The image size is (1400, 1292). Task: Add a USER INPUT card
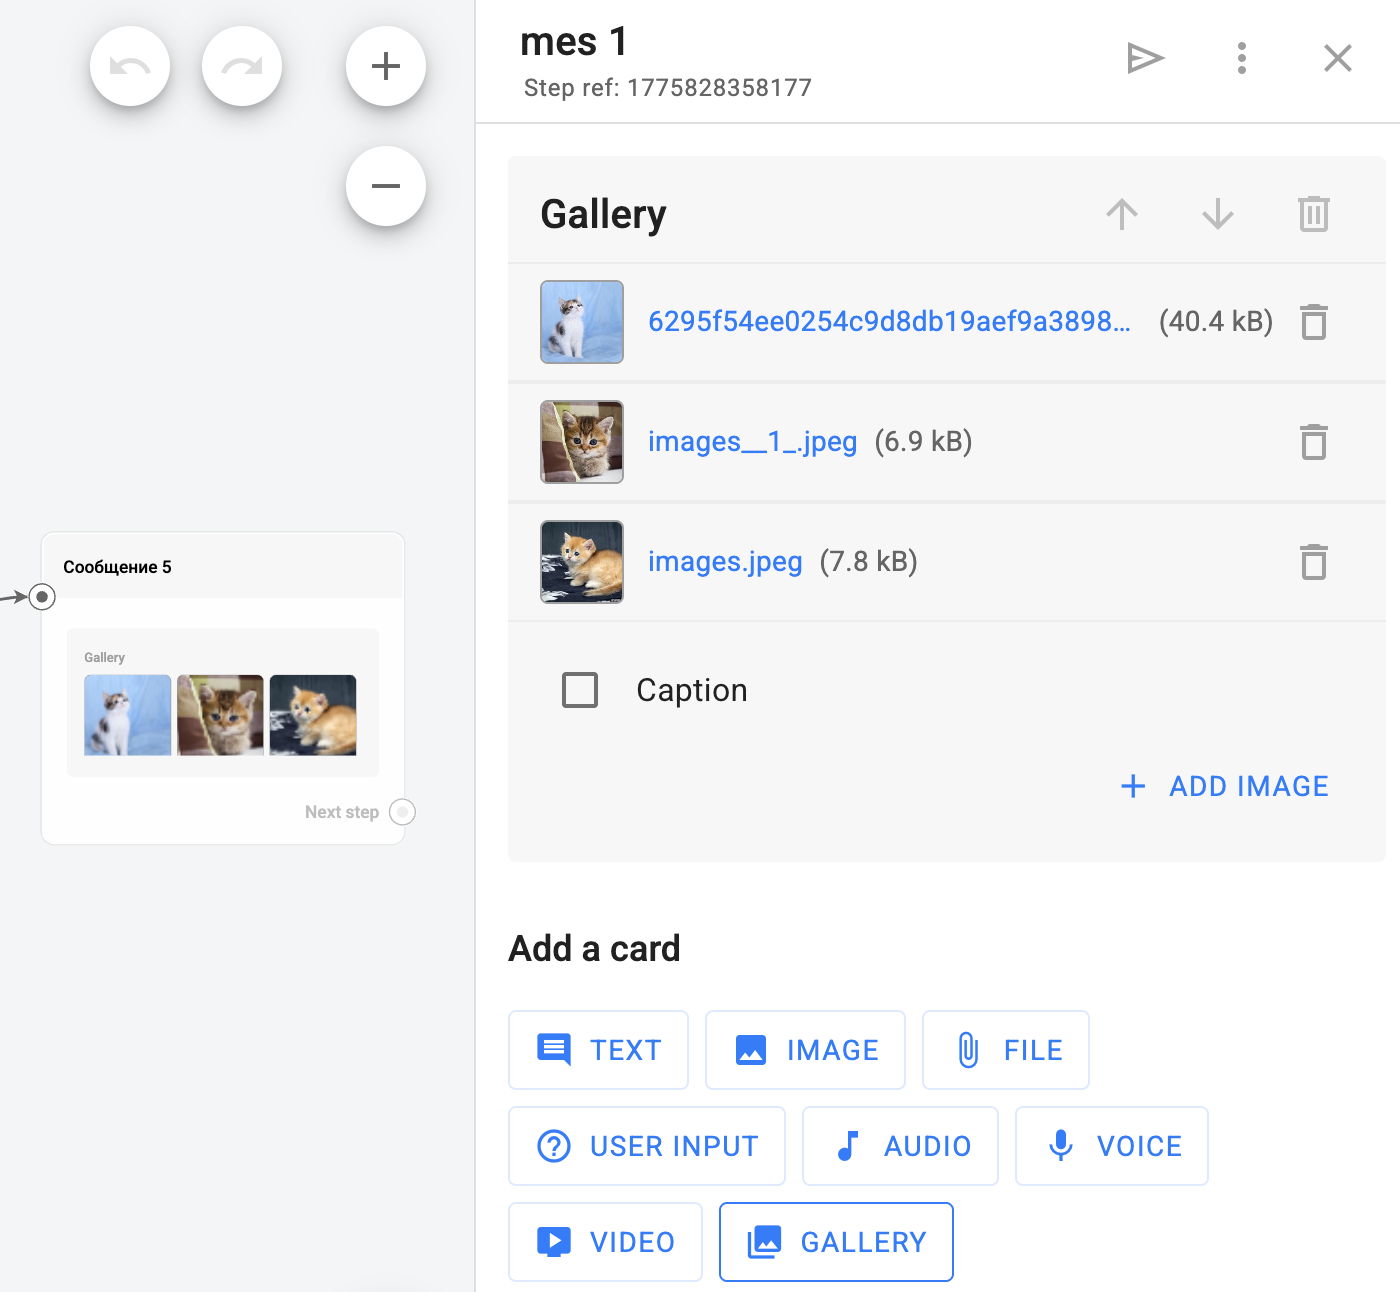click(647, 1146)
